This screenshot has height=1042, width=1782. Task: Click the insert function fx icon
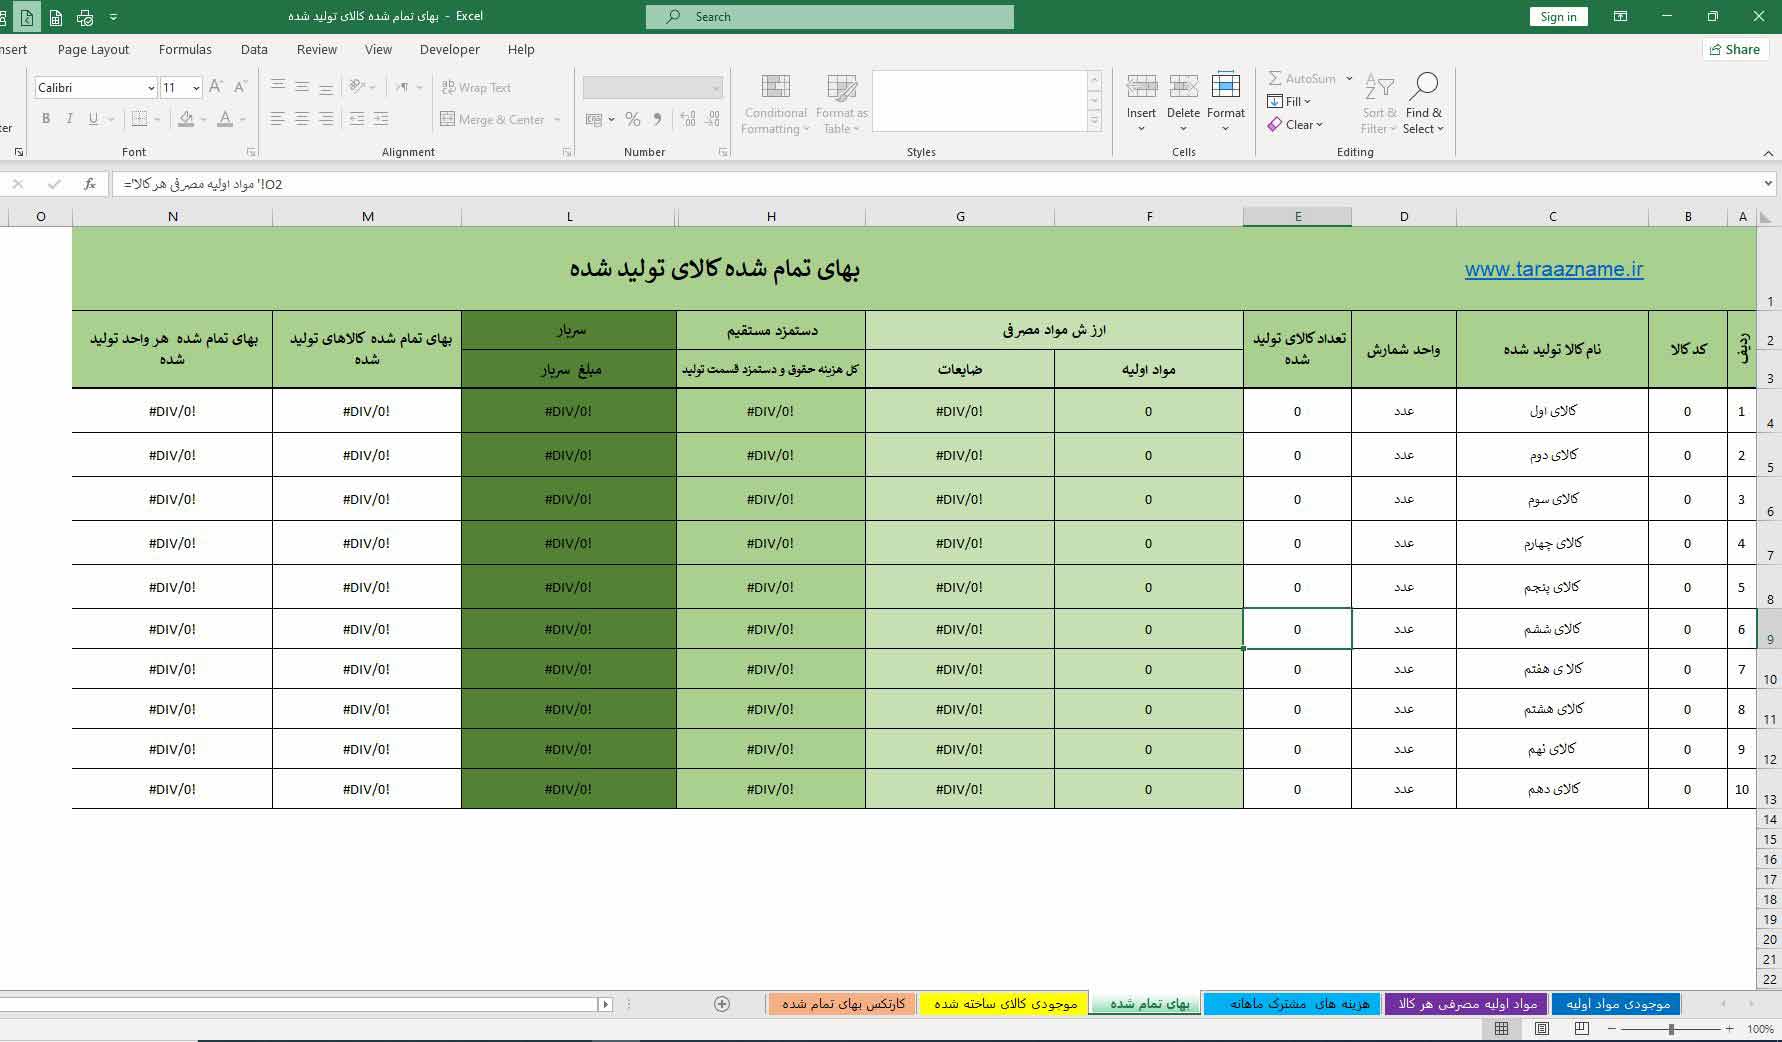[90, 184]
